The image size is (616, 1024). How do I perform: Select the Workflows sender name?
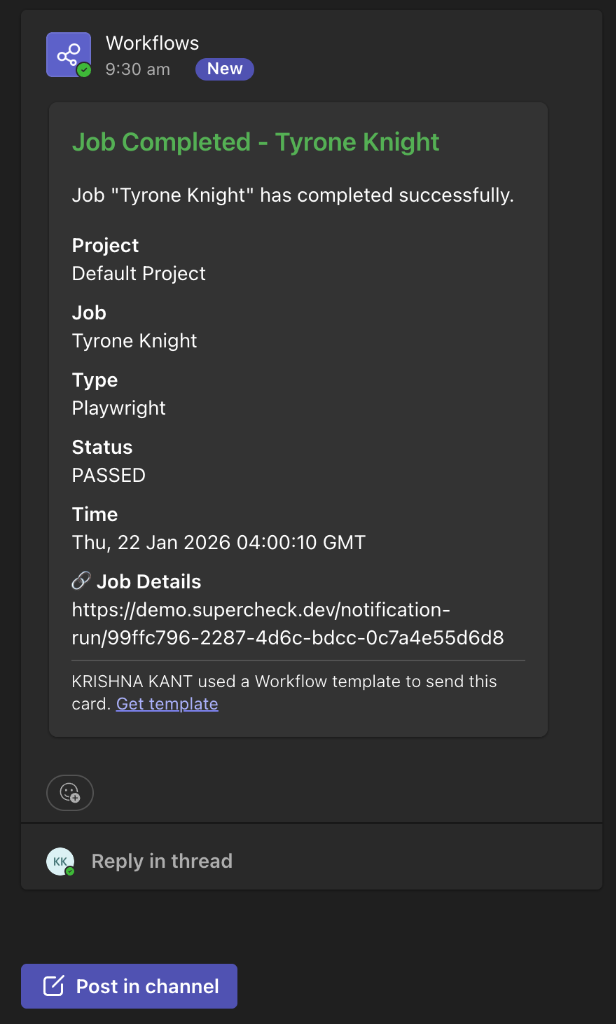pos(152,43)
